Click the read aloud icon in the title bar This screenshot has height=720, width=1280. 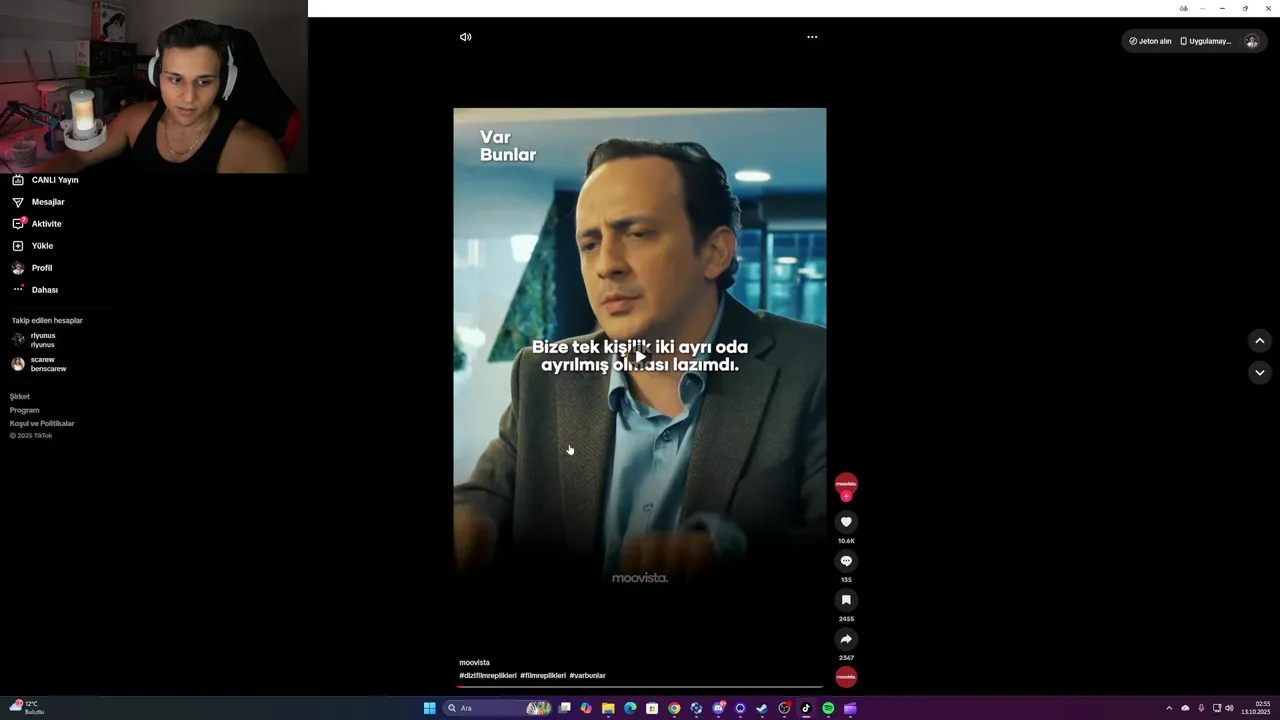pyautogui.click(x=1184, y=8)
